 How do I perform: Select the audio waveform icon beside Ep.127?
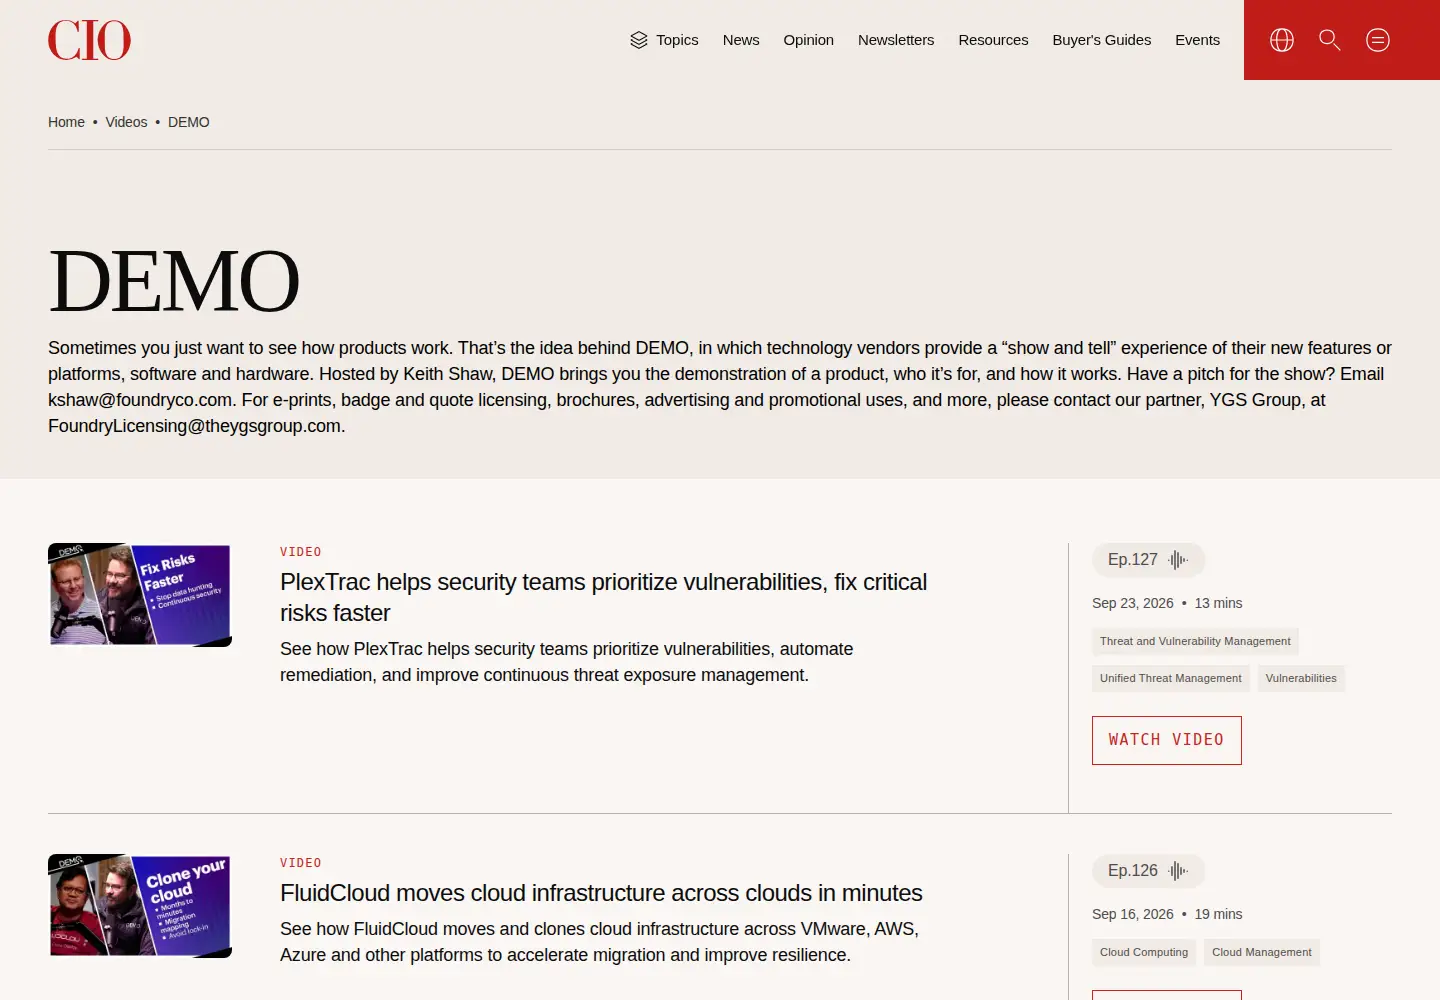(1178, 560)
